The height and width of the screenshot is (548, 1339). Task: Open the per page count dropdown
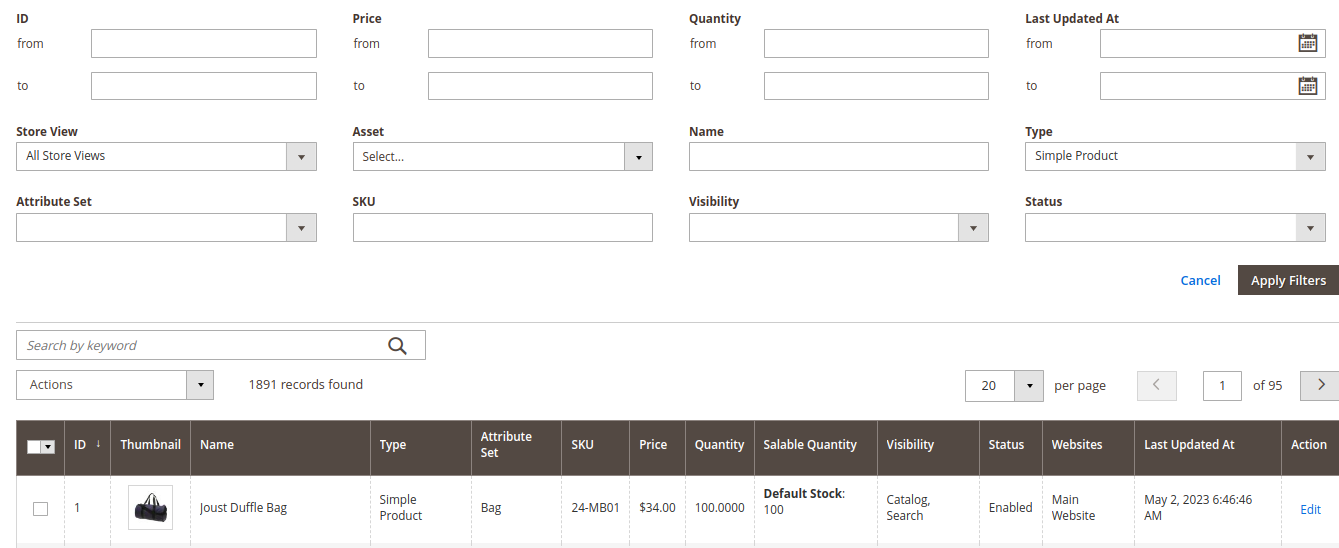1029,385
